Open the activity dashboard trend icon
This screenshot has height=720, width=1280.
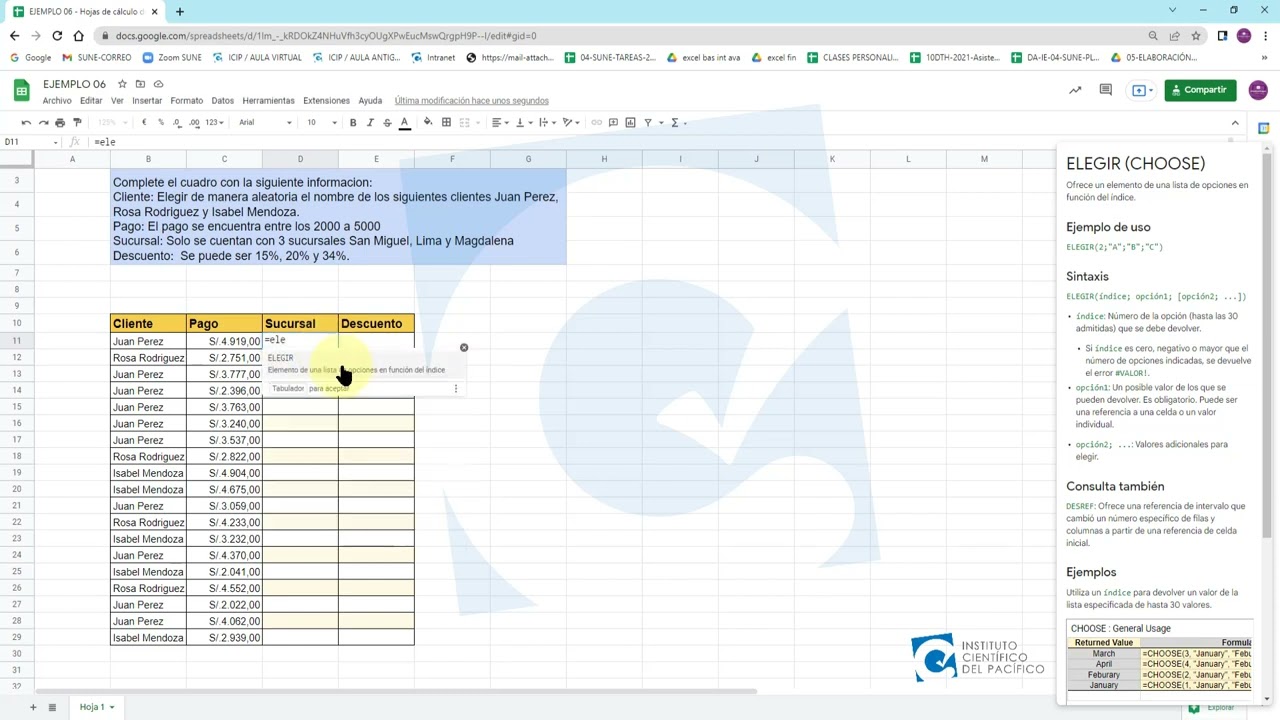tap(1075, 90)
